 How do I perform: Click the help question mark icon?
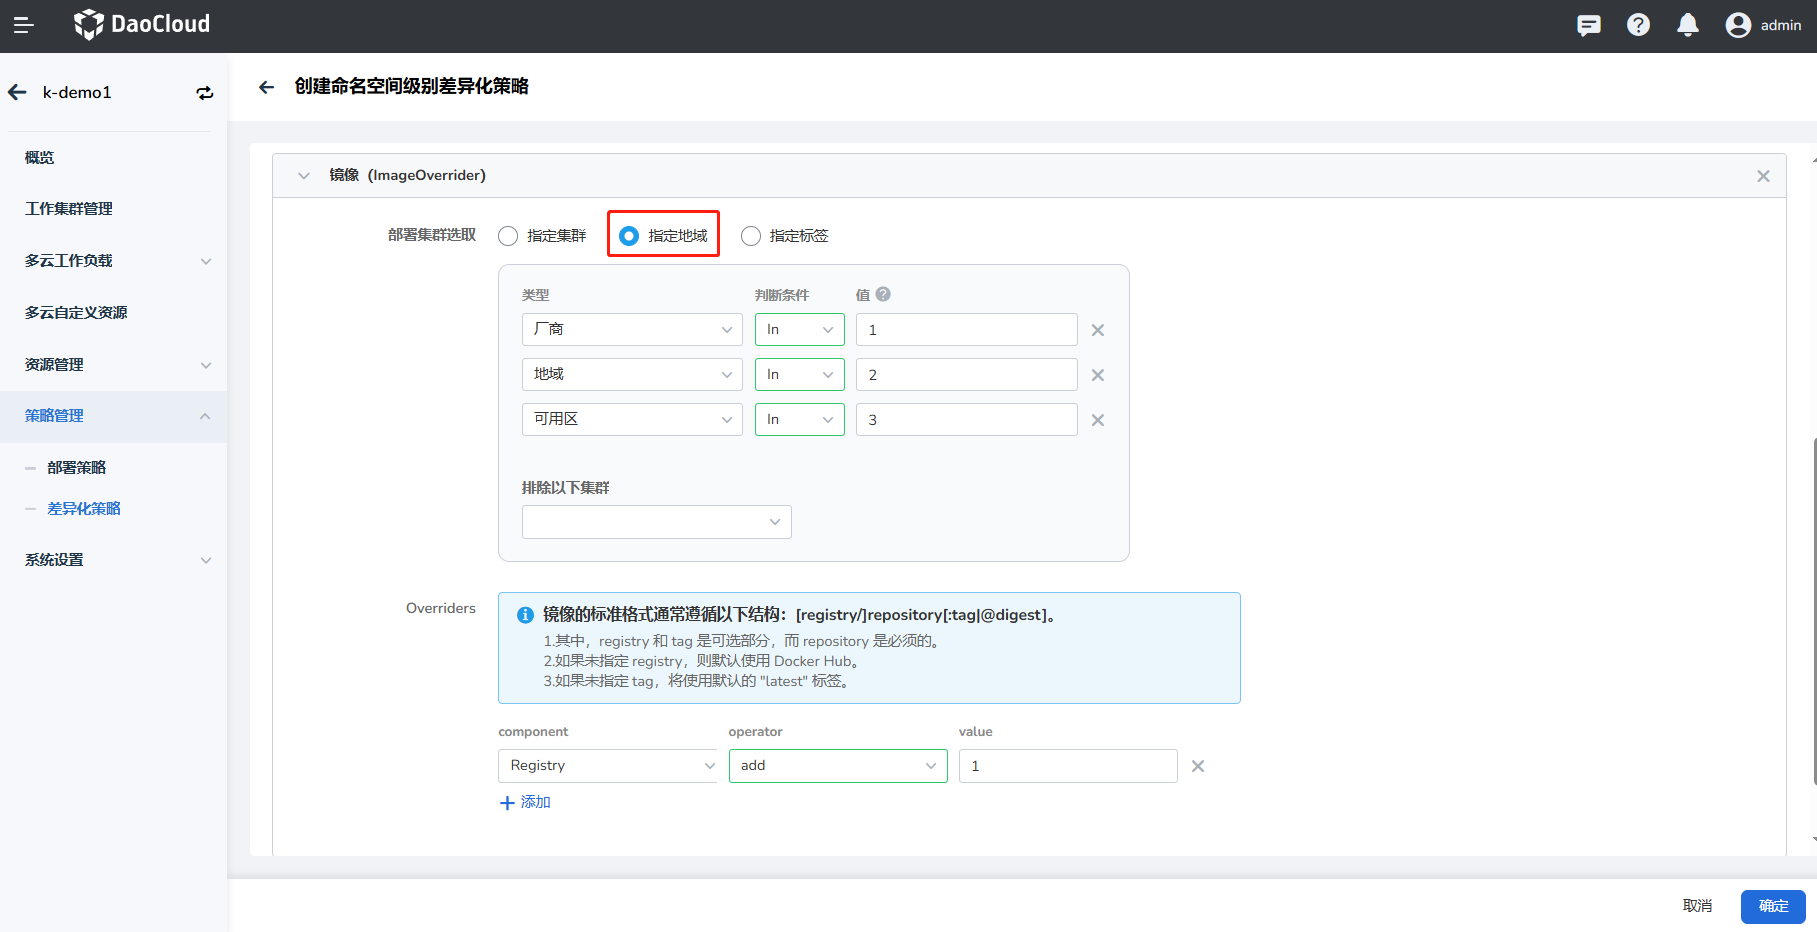point(1638,25)
